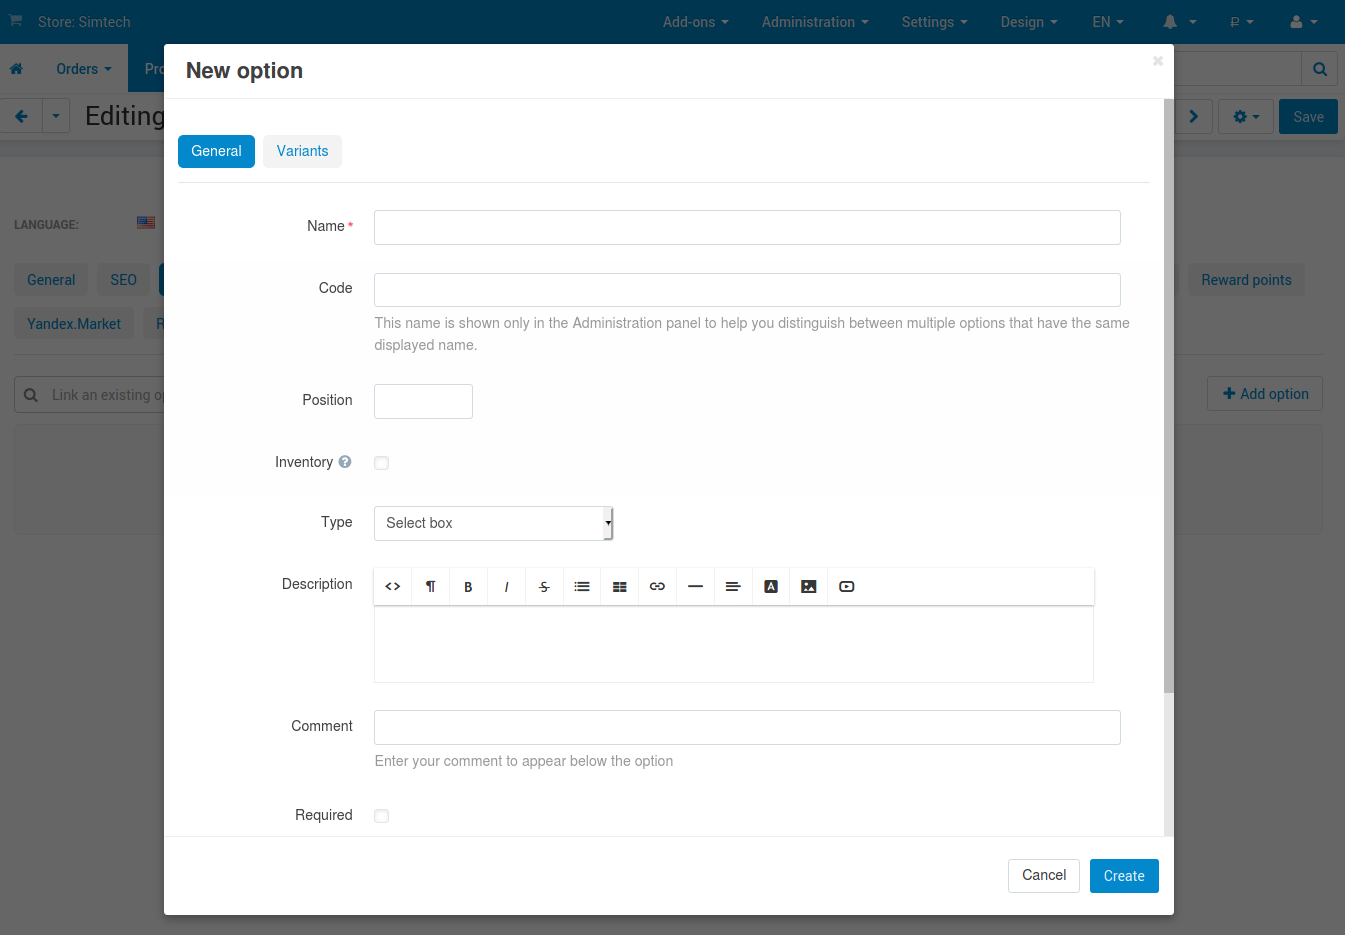The height and width of the screenshot is (935, 1345).
Task: Open the user account dropdown
Action: tap(1304, 22)
